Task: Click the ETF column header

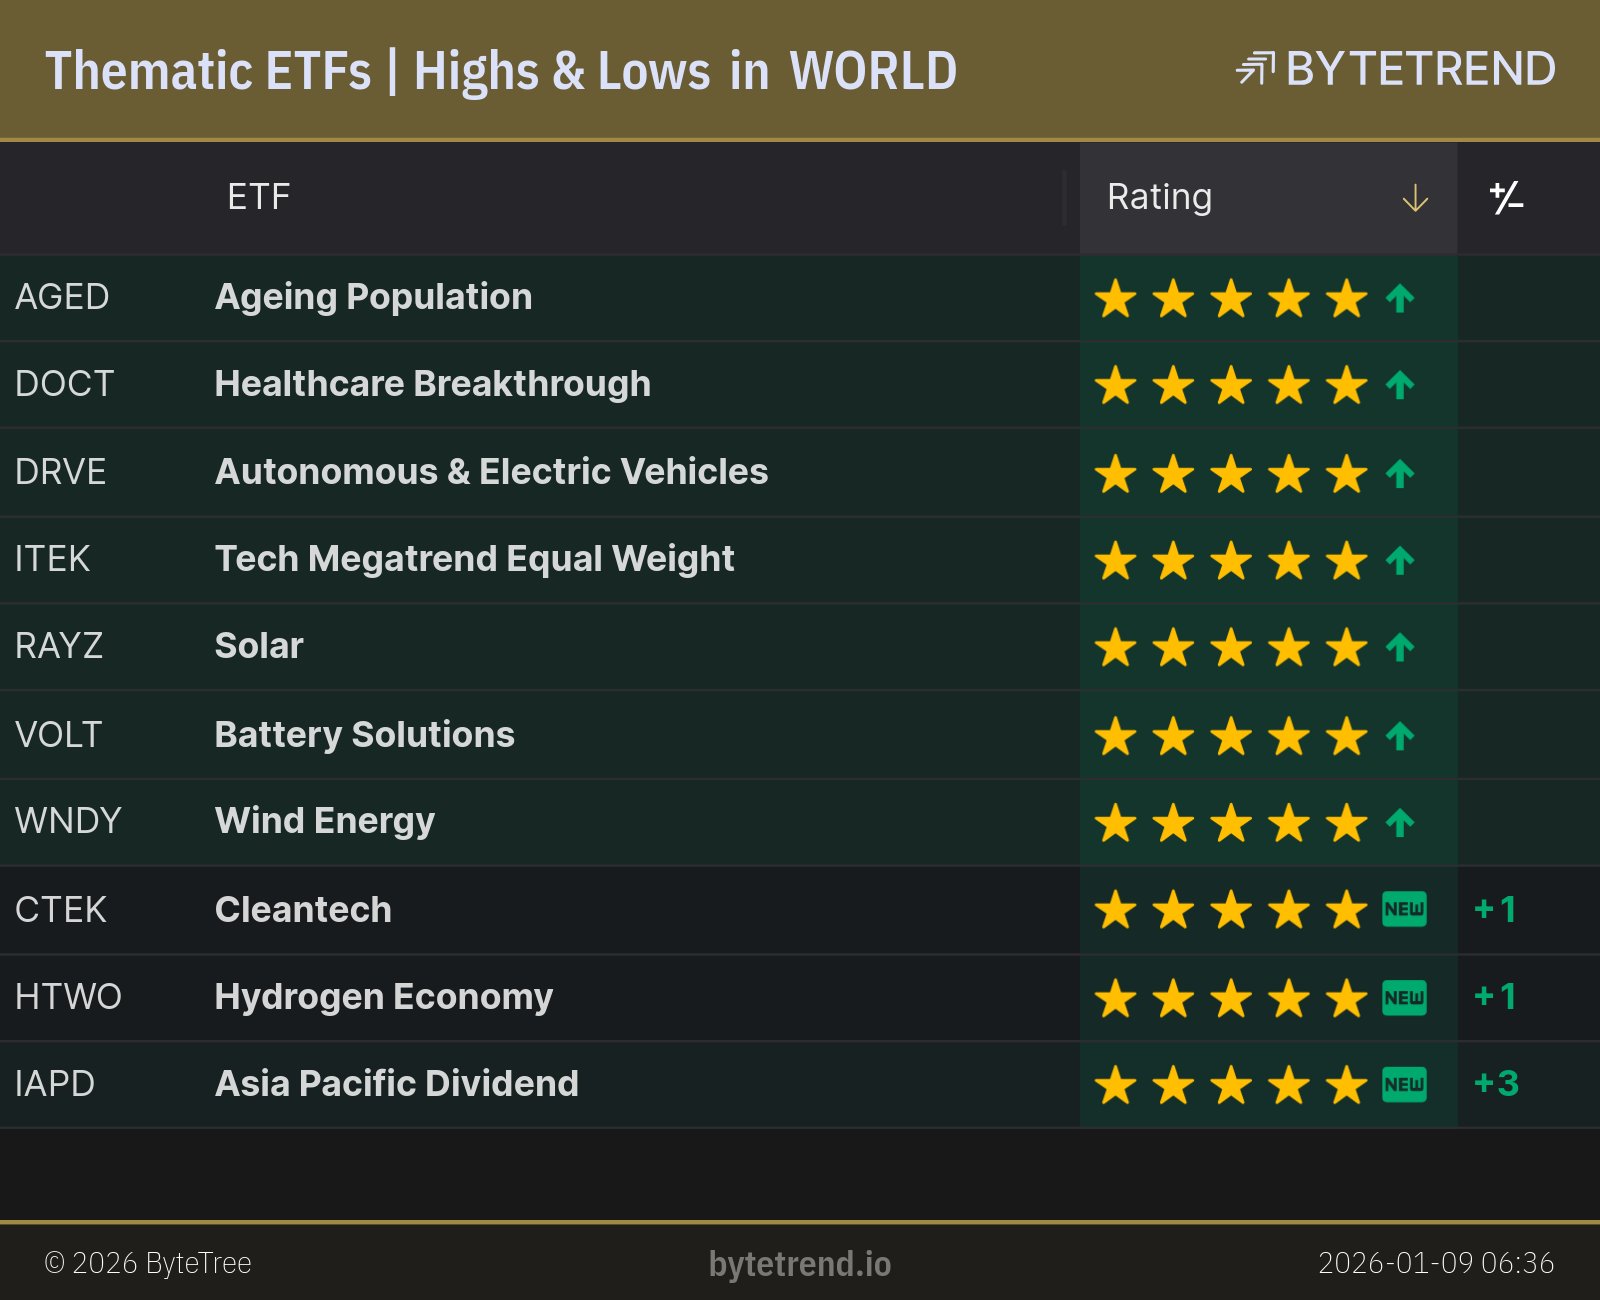Action: click(258, 197)
